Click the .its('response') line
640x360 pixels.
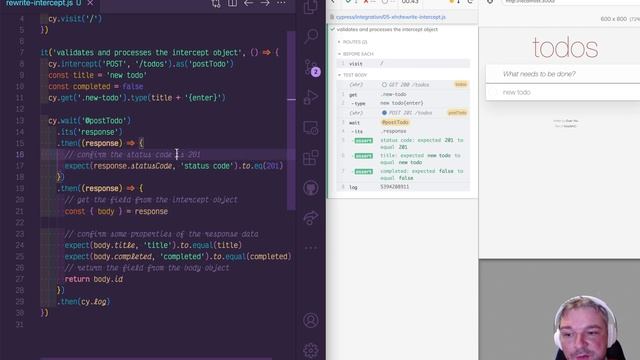click(x=89, y=132)
